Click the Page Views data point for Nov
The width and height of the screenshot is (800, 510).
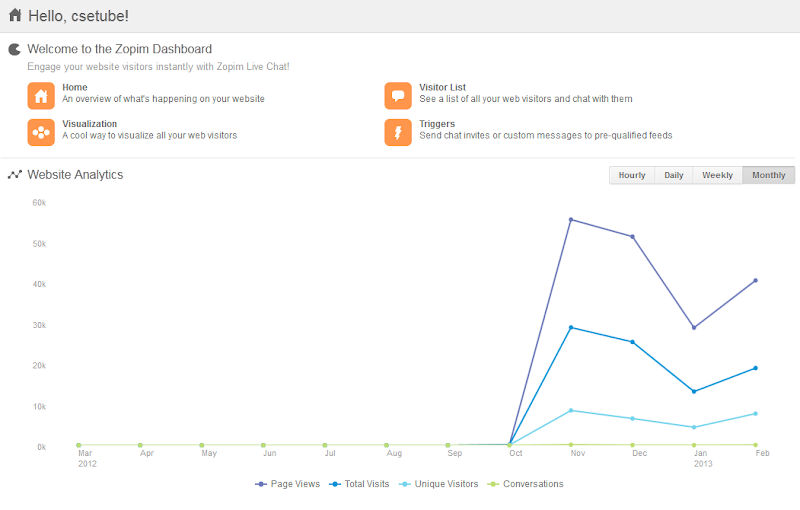click(x=571, y=220)
